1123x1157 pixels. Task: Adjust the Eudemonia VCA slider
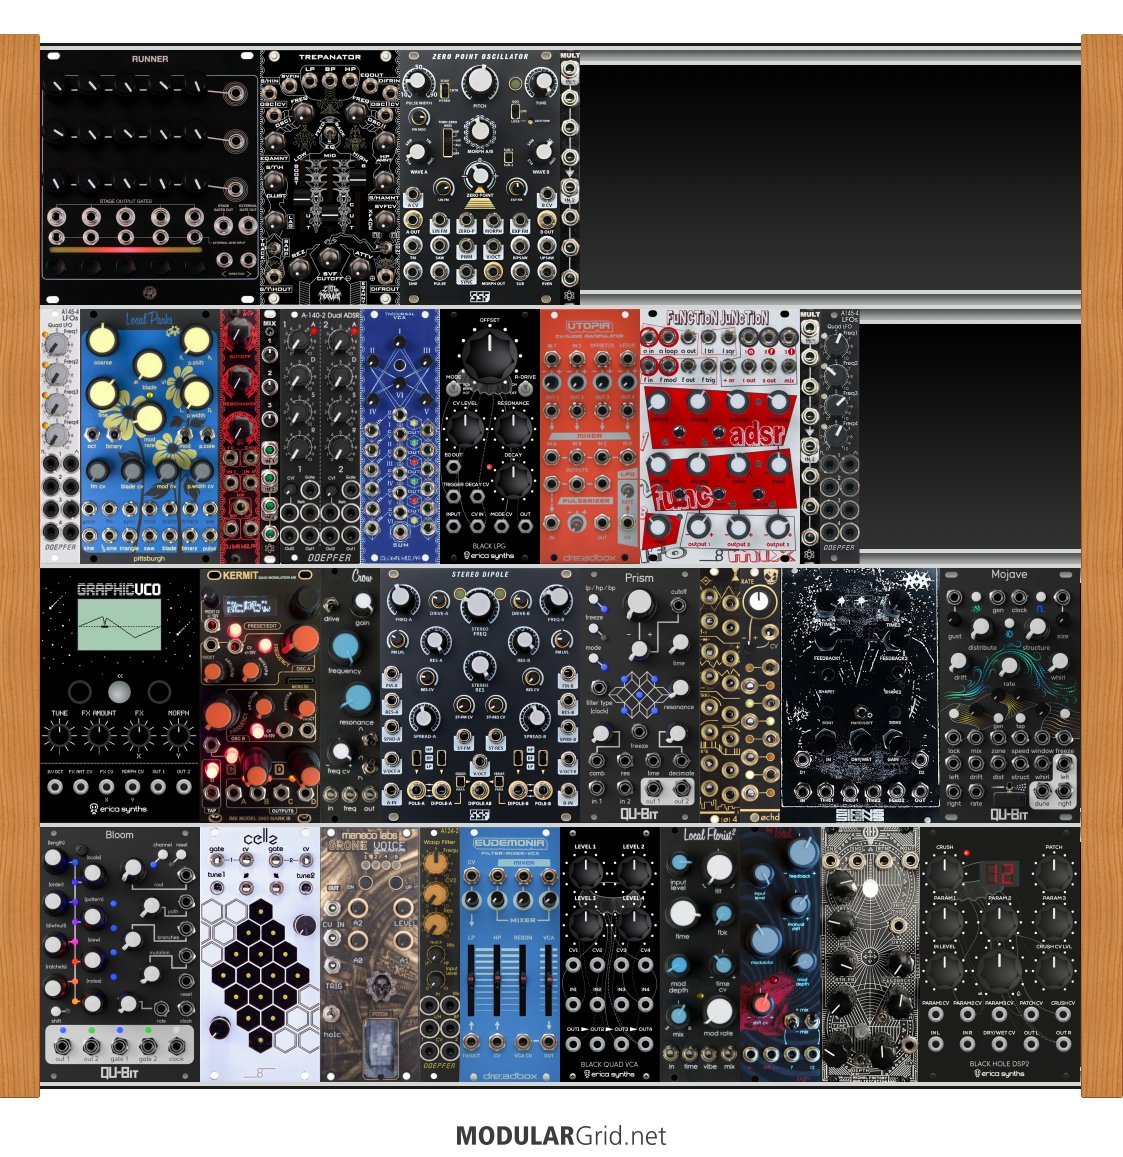548,981
